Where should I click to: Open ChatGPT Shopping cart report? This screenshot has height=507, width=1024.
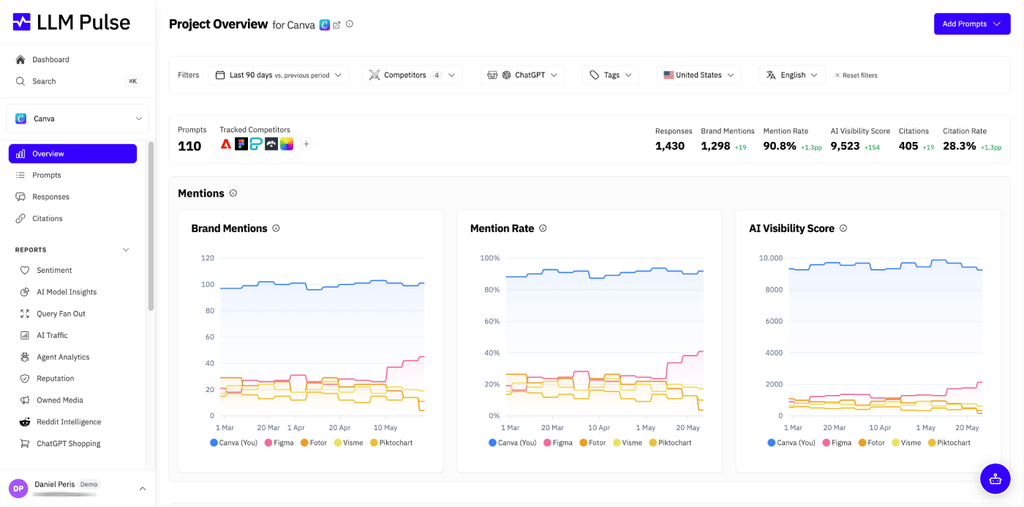(25, 444)
